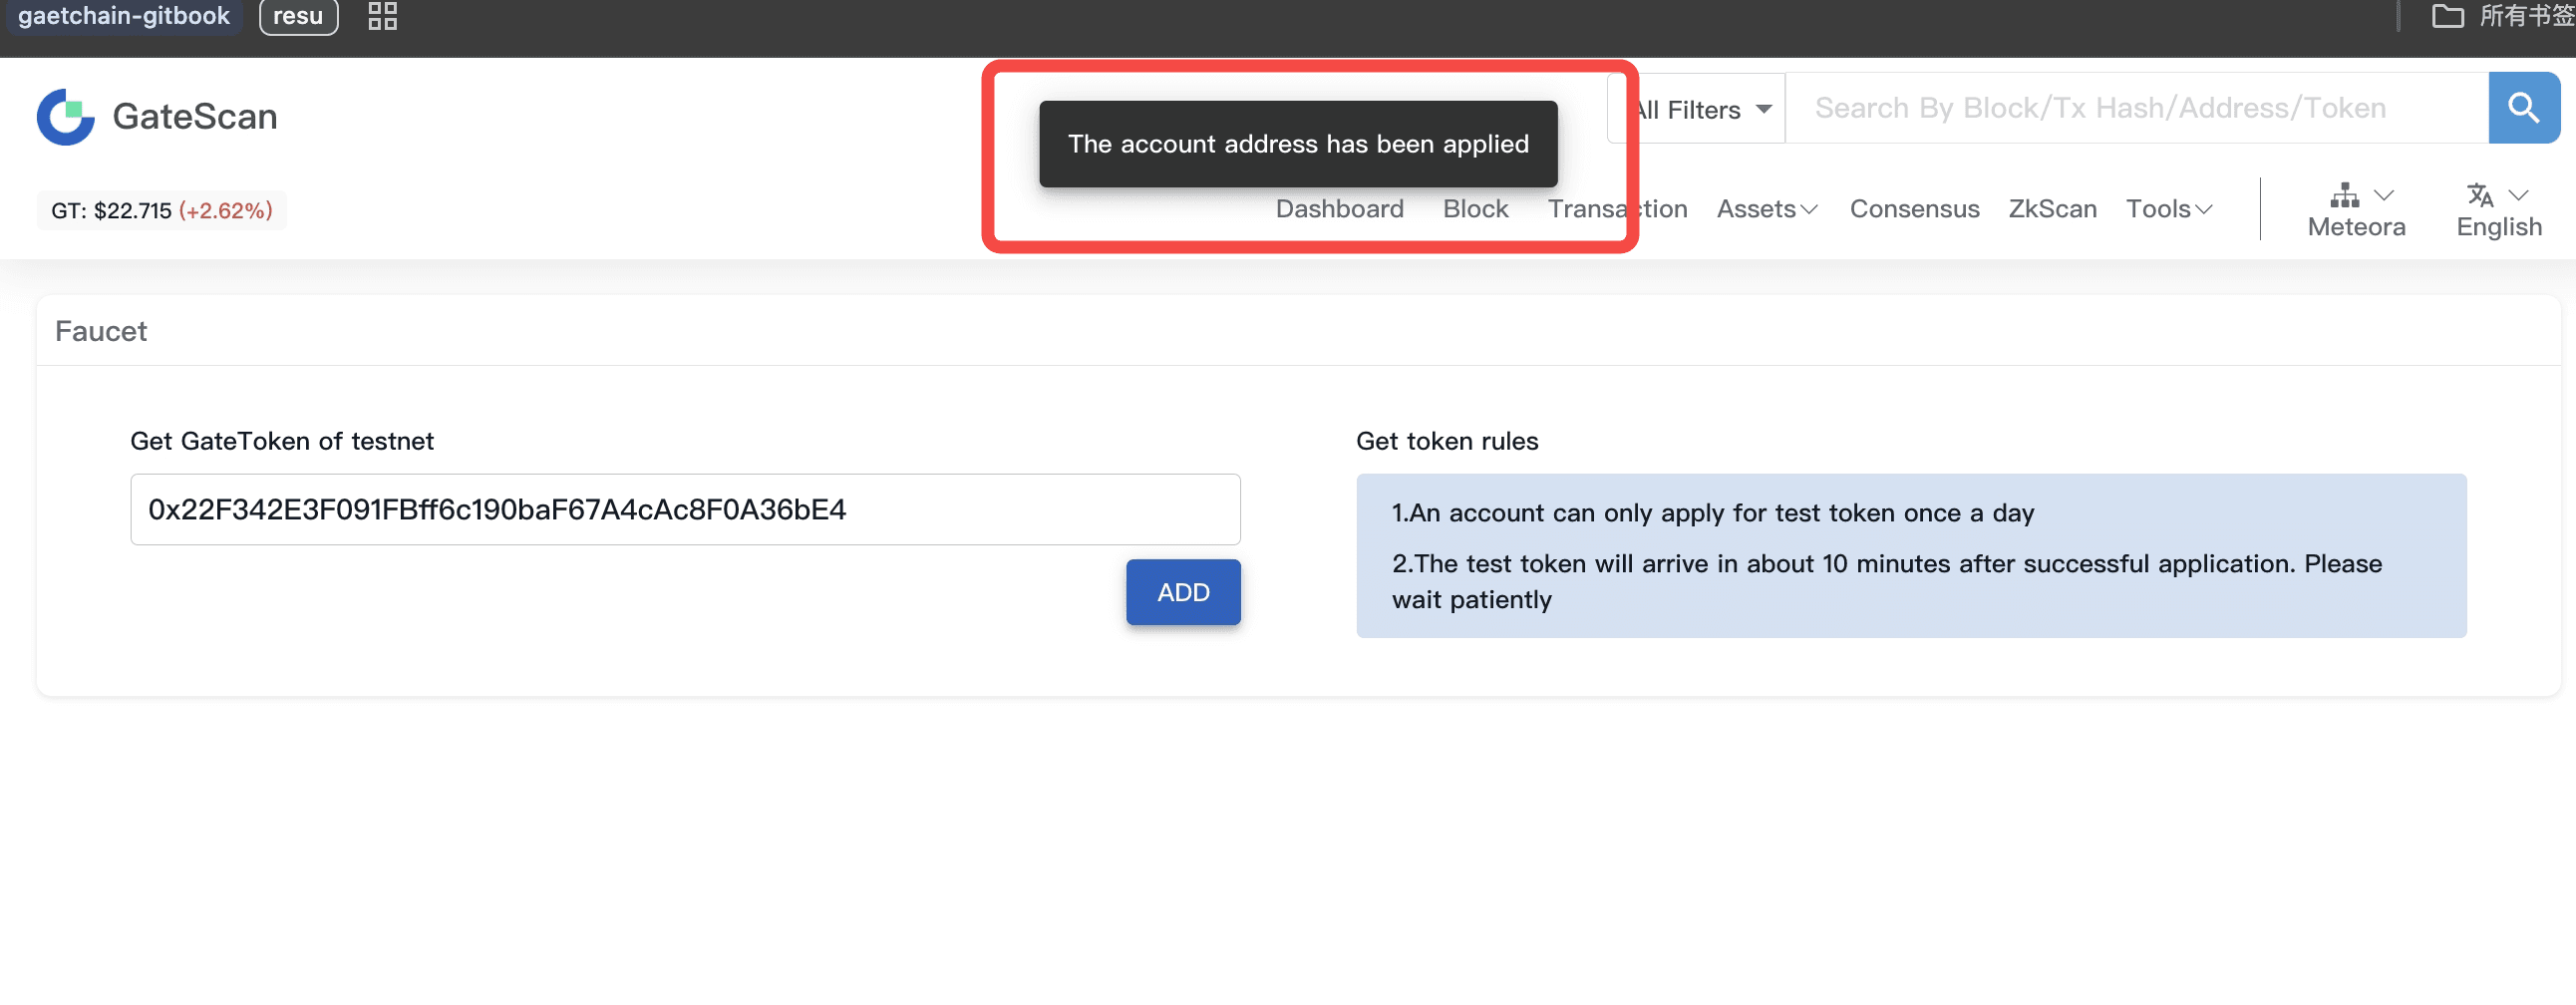The image size is (2576, 1005).
Task: Open the Block menu item
Action: click(x=1475, y=209)
